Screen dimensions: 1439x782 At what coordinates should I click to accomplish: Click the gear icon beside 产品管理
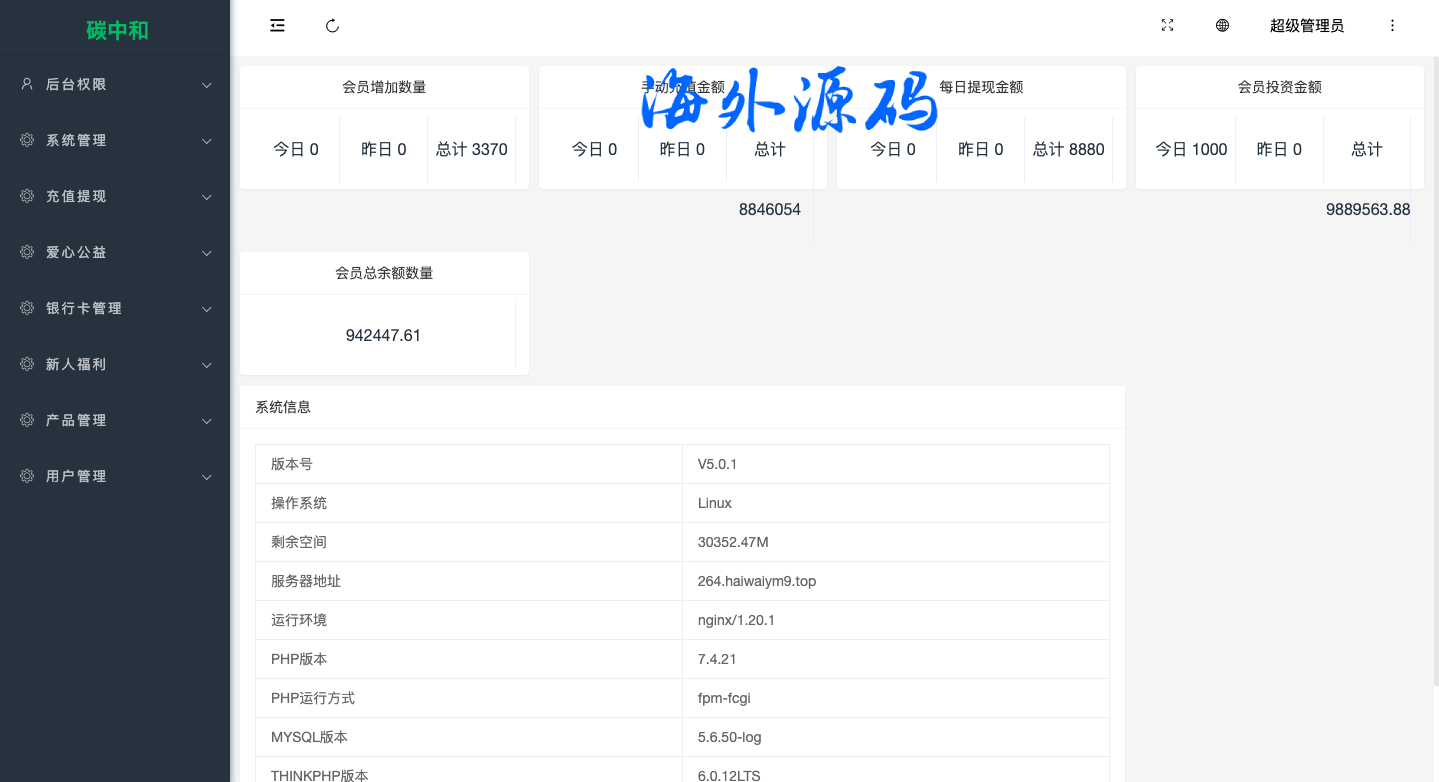[27, 421]
